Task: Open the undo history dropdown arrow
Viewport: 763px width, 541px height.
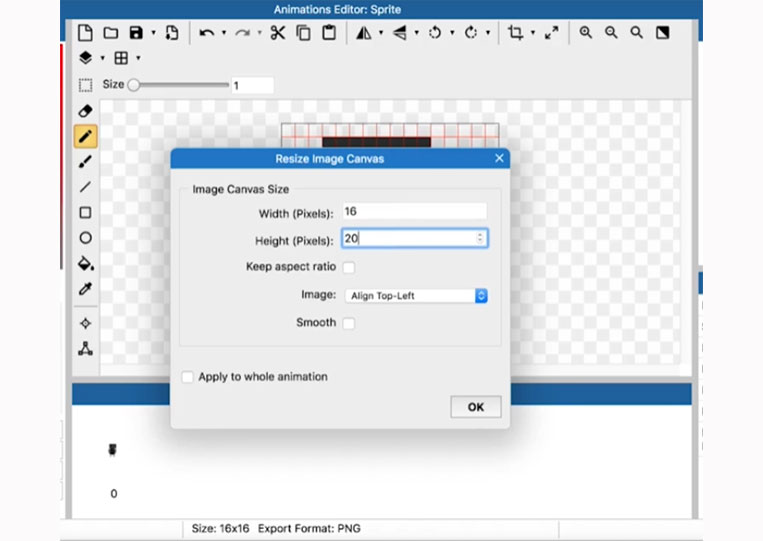Action: point(224,33)
